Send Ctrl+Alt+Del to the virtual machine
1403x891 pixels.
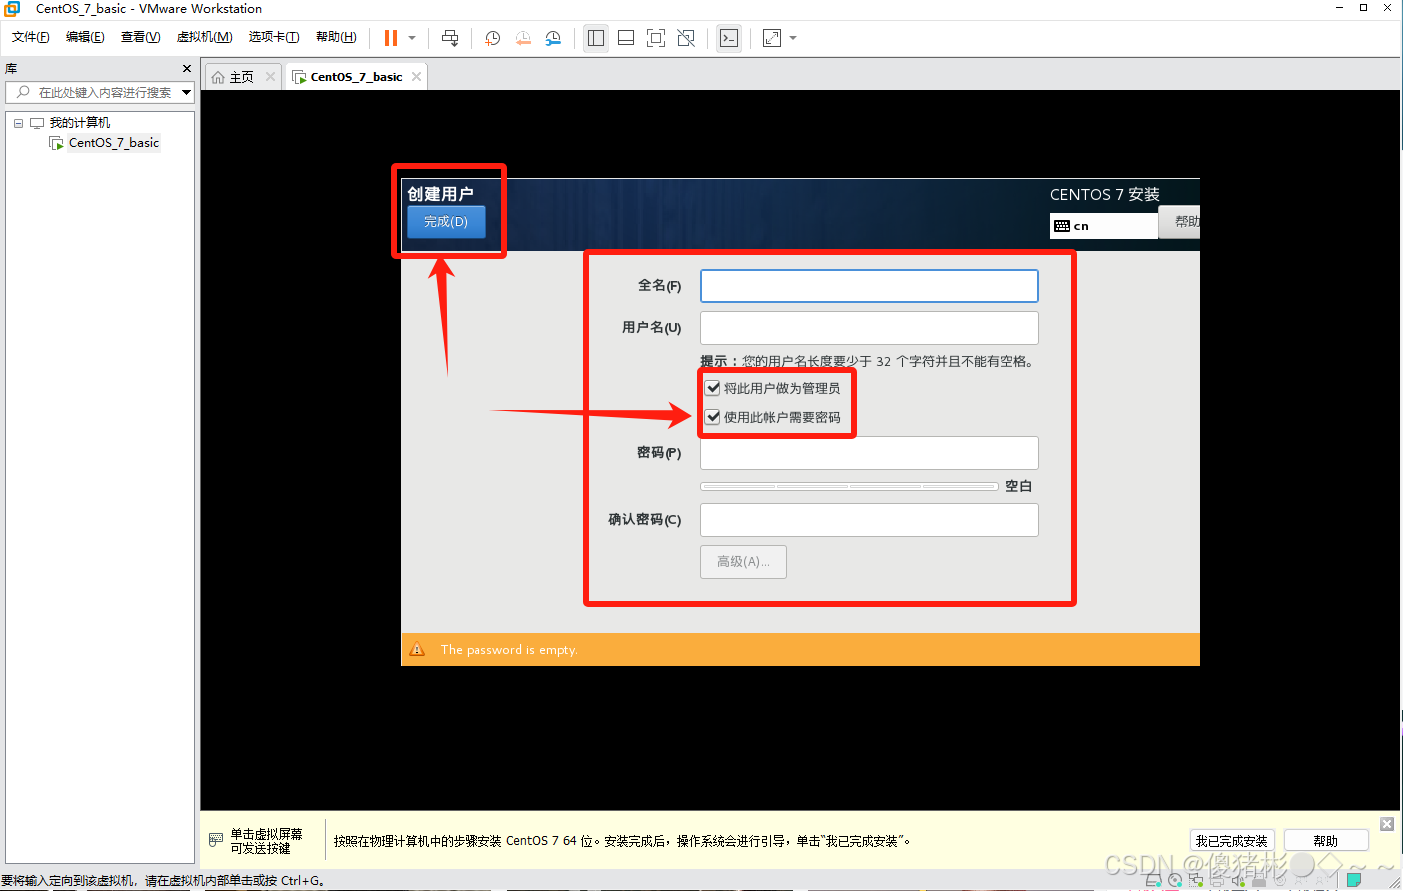450,38
